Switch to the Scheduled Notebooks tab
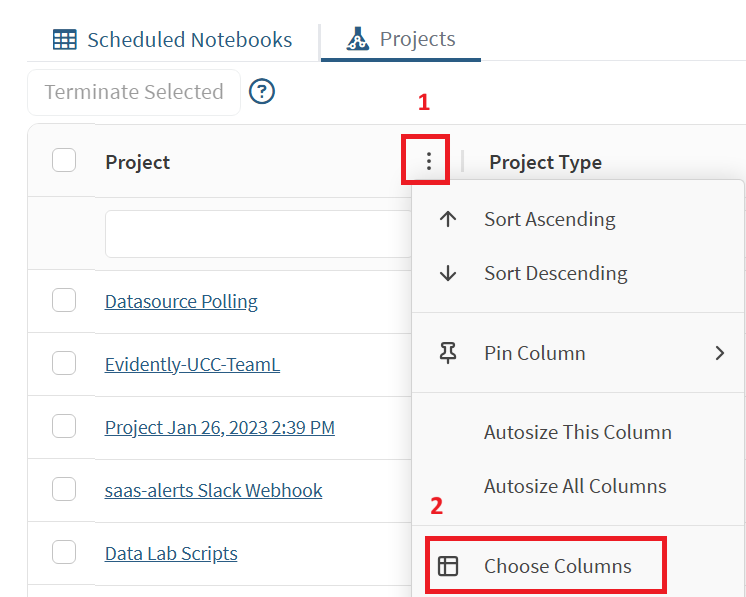This screenshot has height=597, width=746. 189,40
